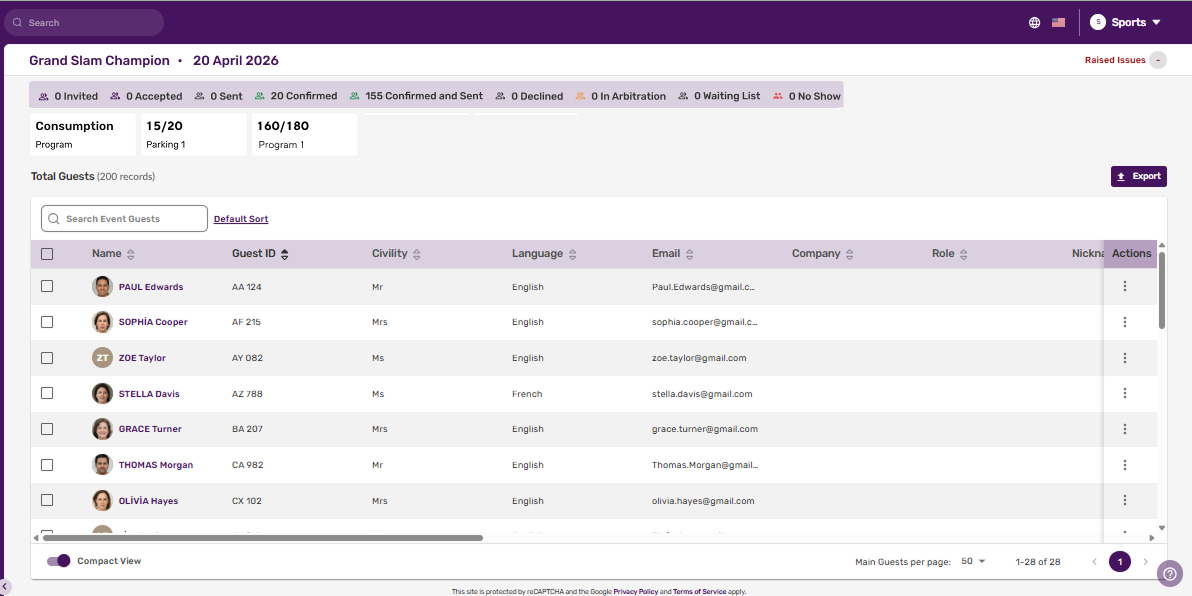Sort by Guest ID column icon
This screenshot has width=1192, height=596.
coord(285,254)
